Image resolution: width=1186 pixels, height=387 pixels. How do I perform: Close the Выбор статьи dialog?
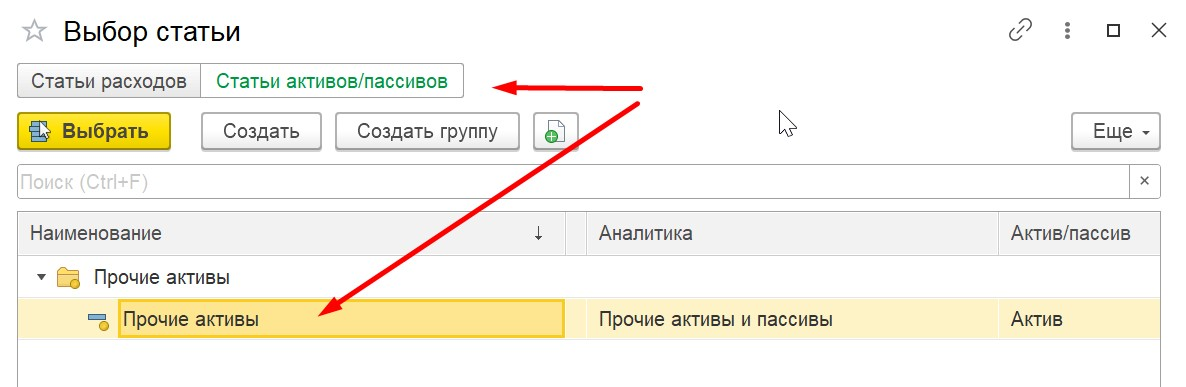pos(1158,30)
